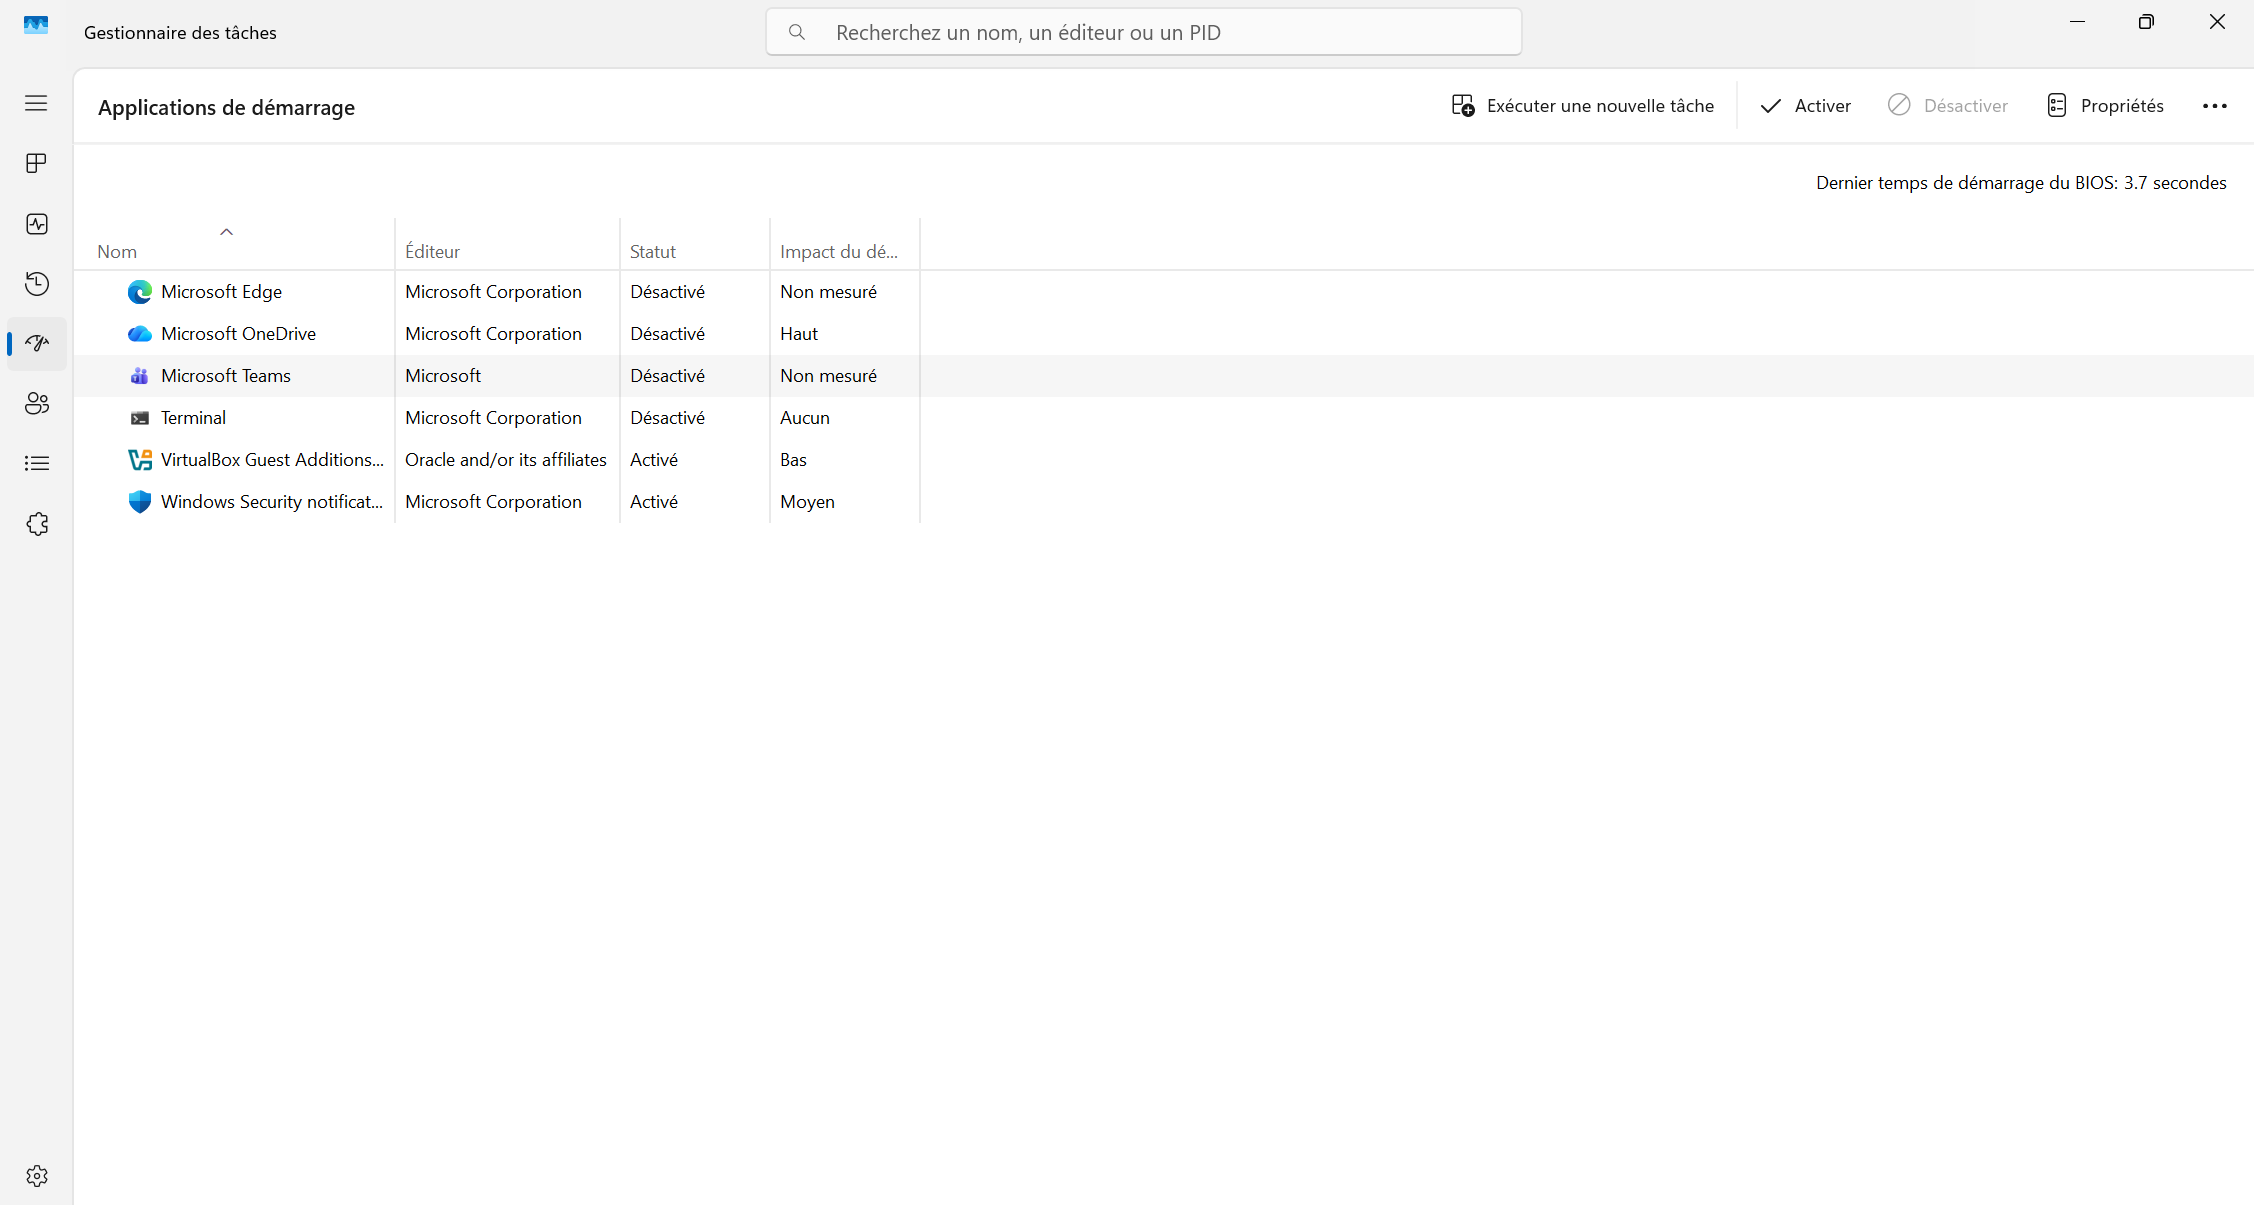This screenshot has height=1205, width=2254.
Task: Select the Terminal row name
Action: [193, 418]
